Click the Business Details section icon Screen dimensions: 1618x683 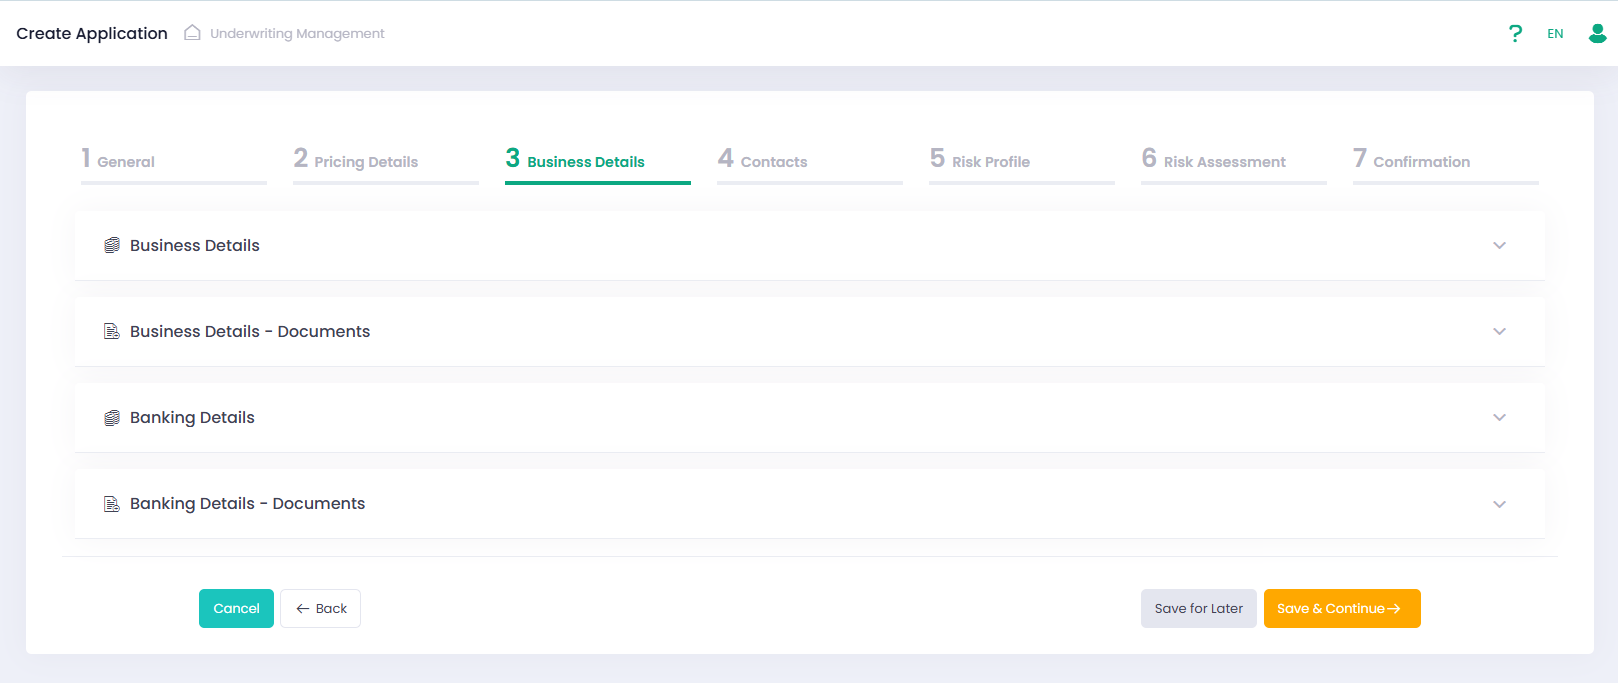(112, 246)
